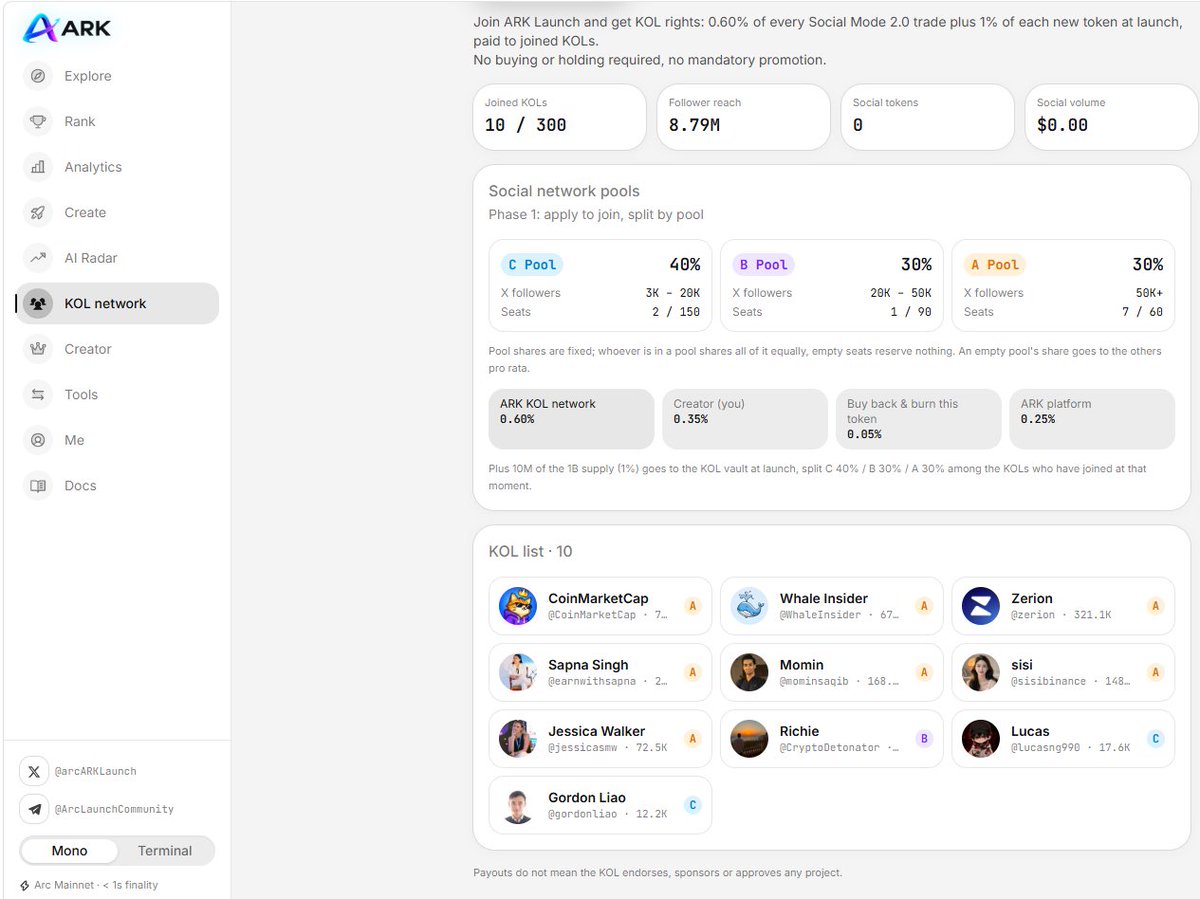Select the A Pool card
Viewport: 1200px width, 899px height.
(x=1063, y=285)
